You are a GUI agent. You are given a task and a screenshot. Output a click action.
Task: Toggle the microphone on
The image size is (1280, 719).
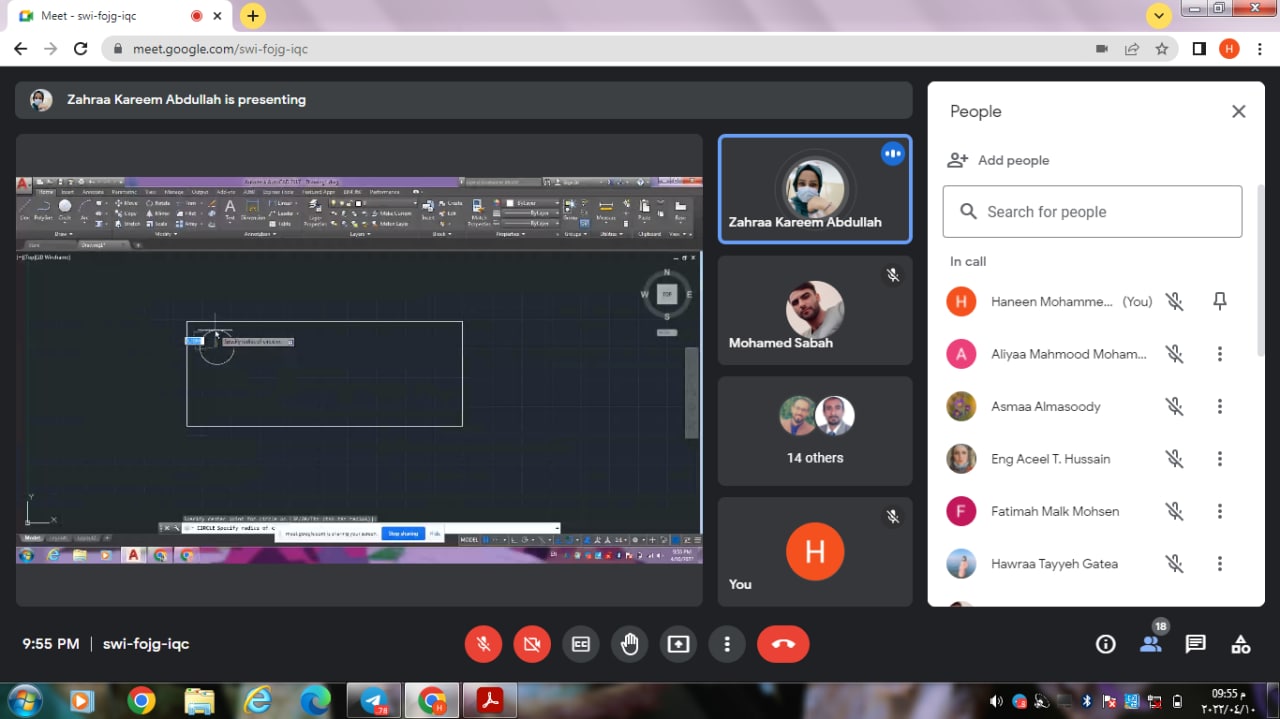pos(483,644)
